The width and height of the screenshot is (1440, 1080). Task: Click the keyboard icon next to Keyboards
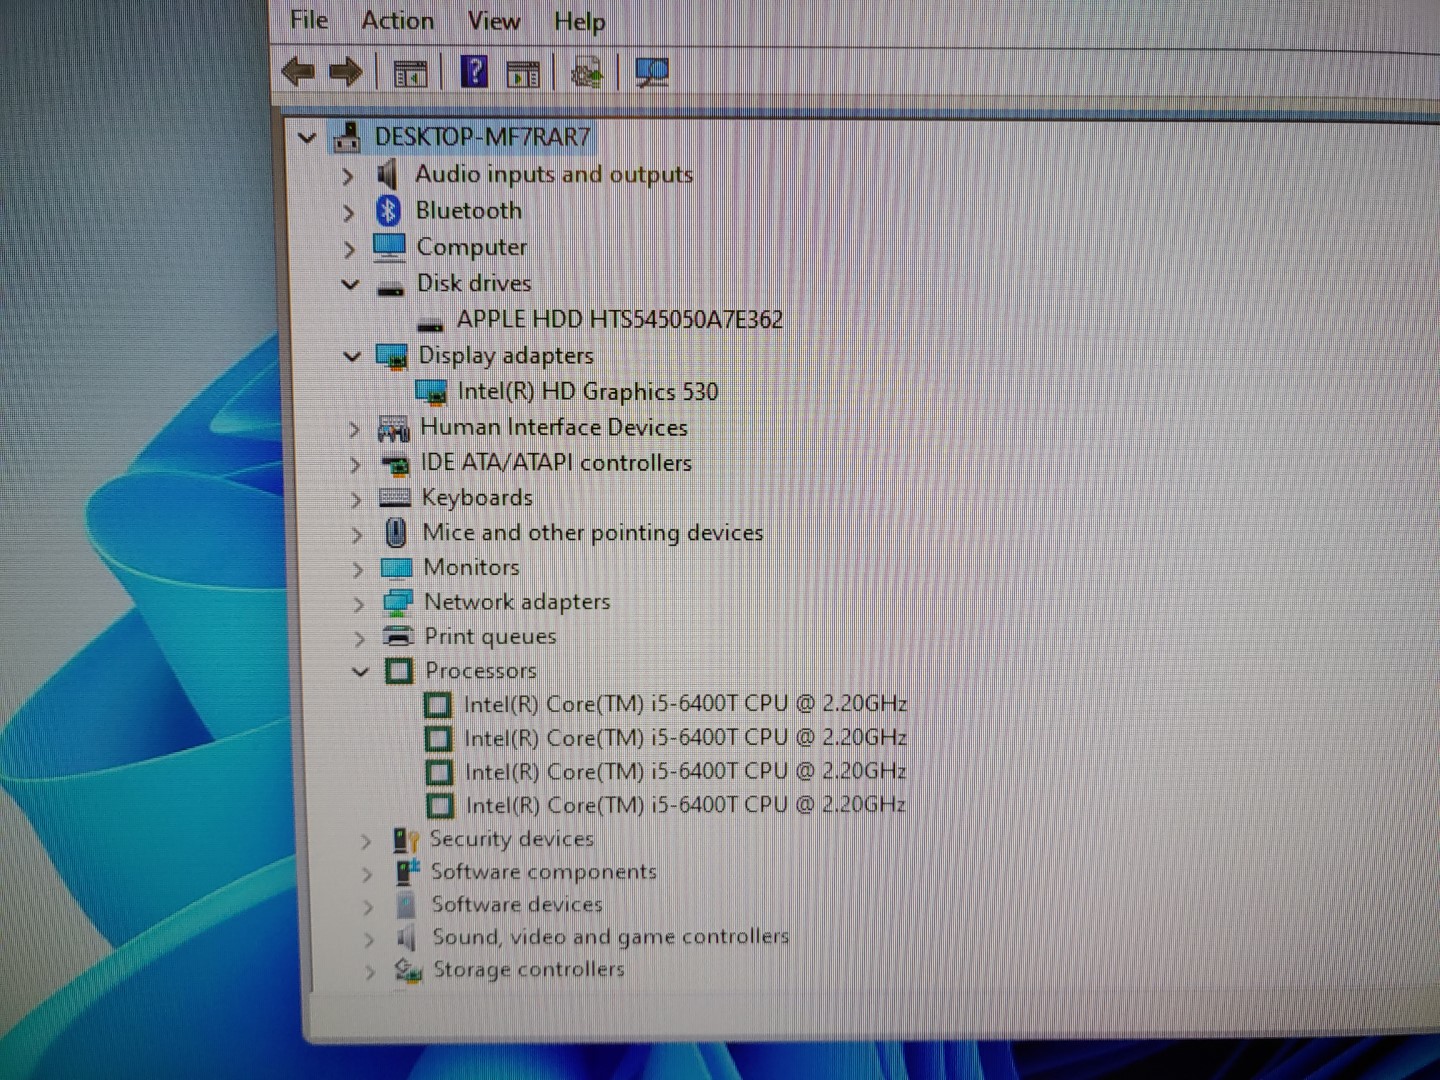395,498
